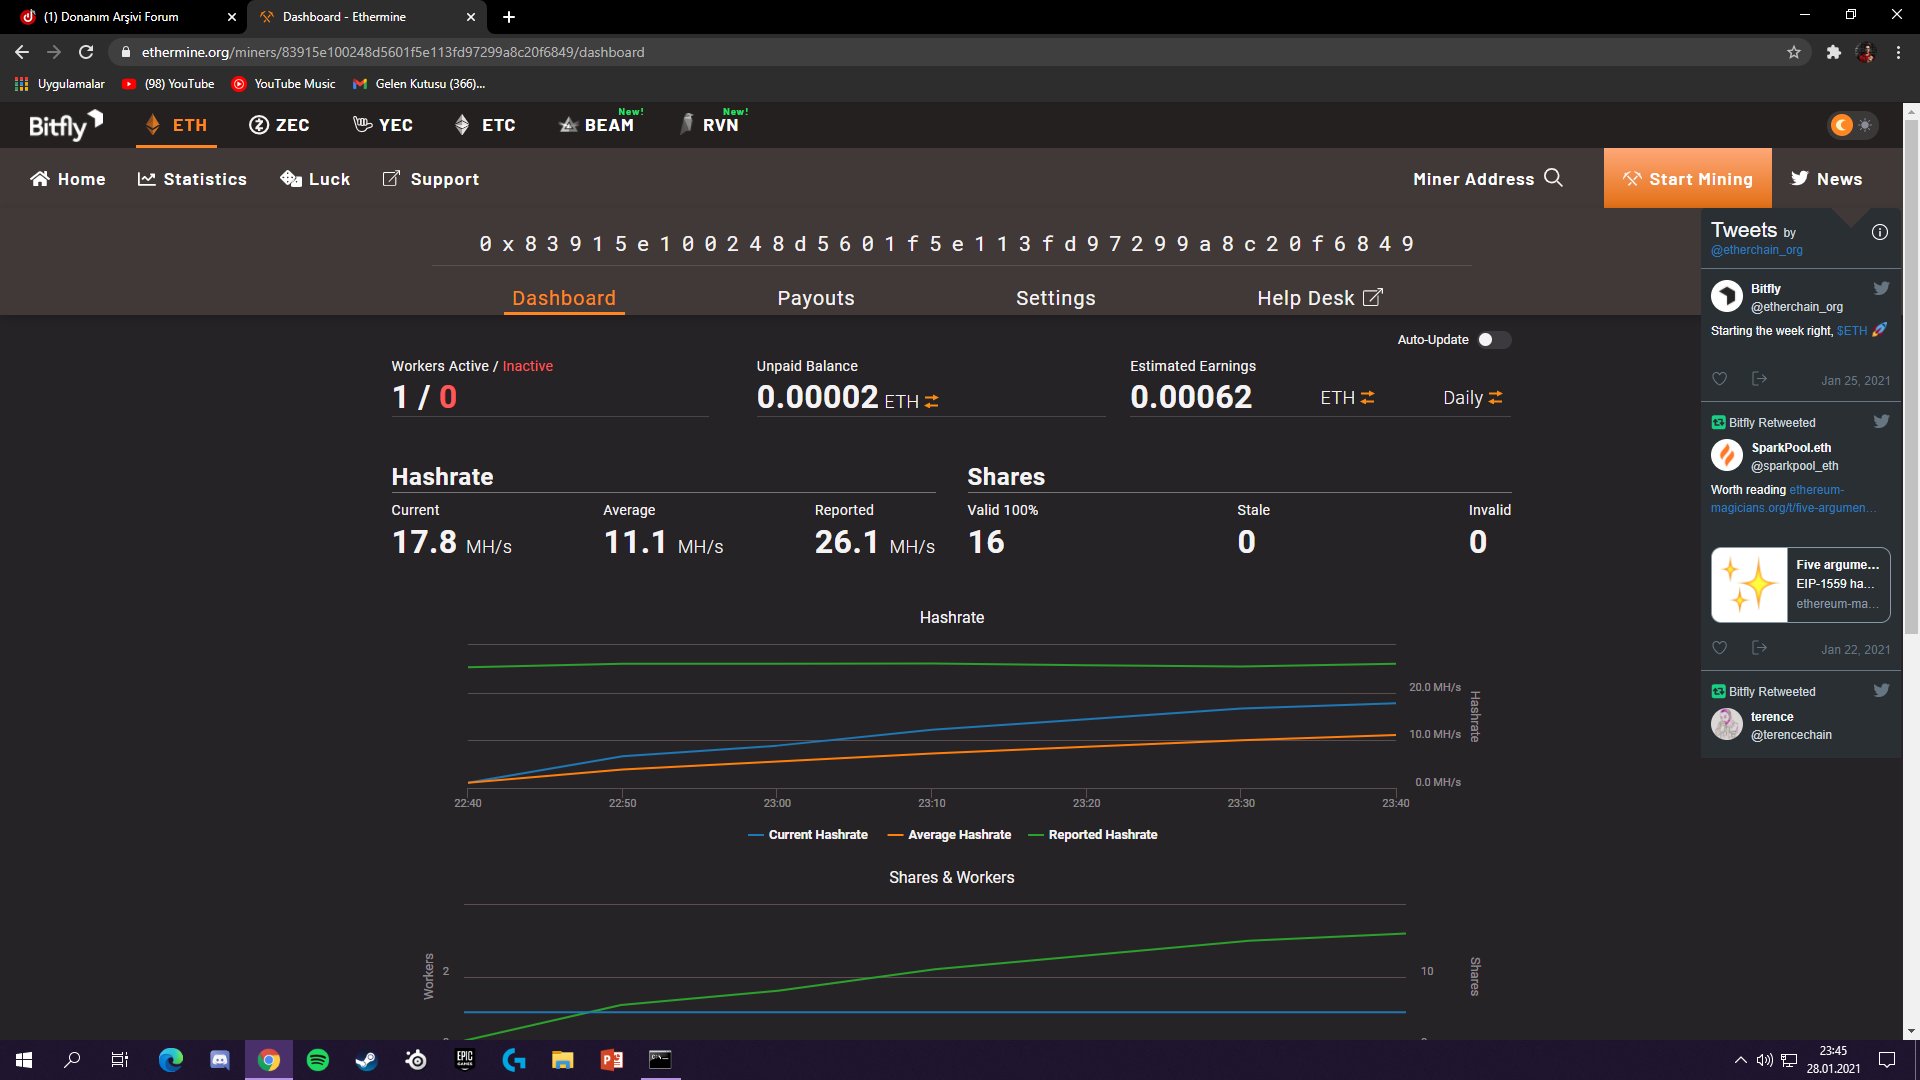Image resolution: width=1920 pixels, height=1080 pixels.
Task: Click the Start Mining button
Action: point(1687,179)
